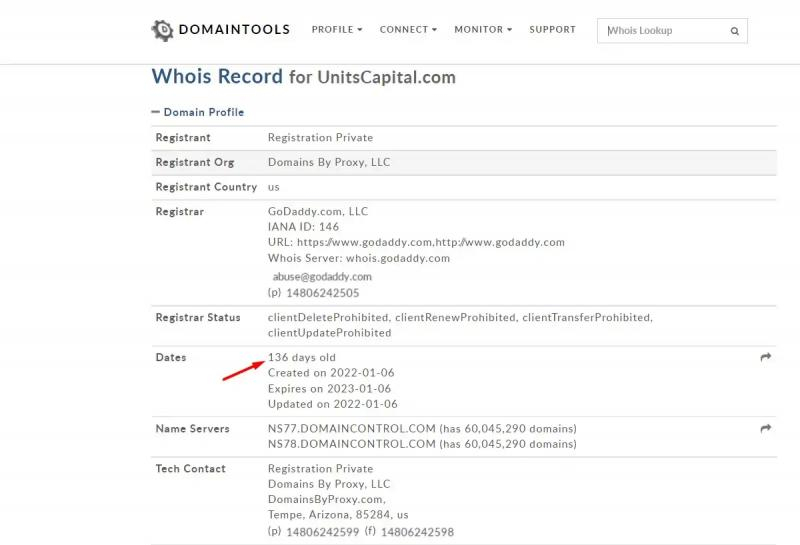Click the abuse@godaddy.com email
Viewport: 800px width, 545px height.
[x=322, y=277]
